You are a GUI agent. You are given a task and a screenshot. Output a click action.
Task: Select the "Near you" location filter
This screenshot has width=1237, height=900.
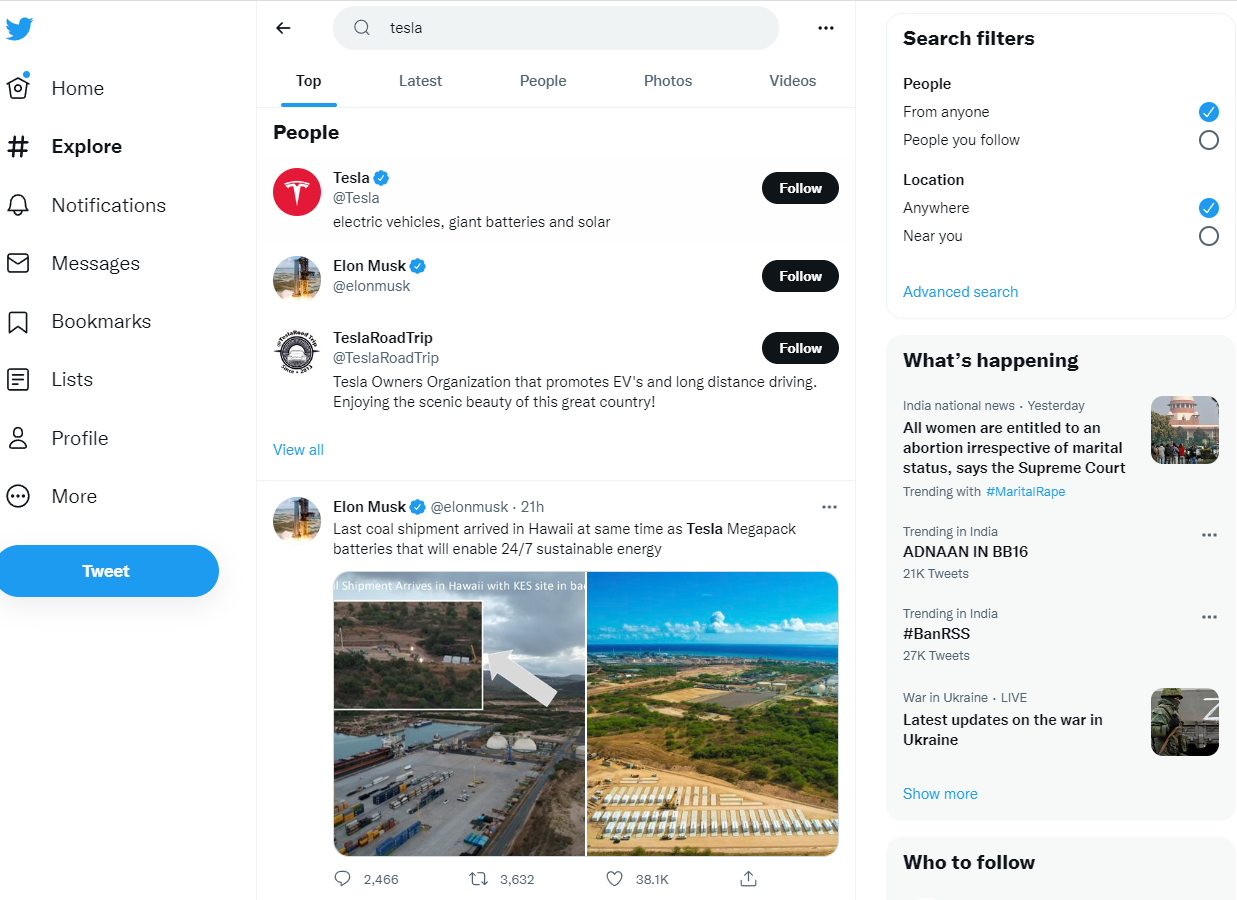tap(1208, 236)
